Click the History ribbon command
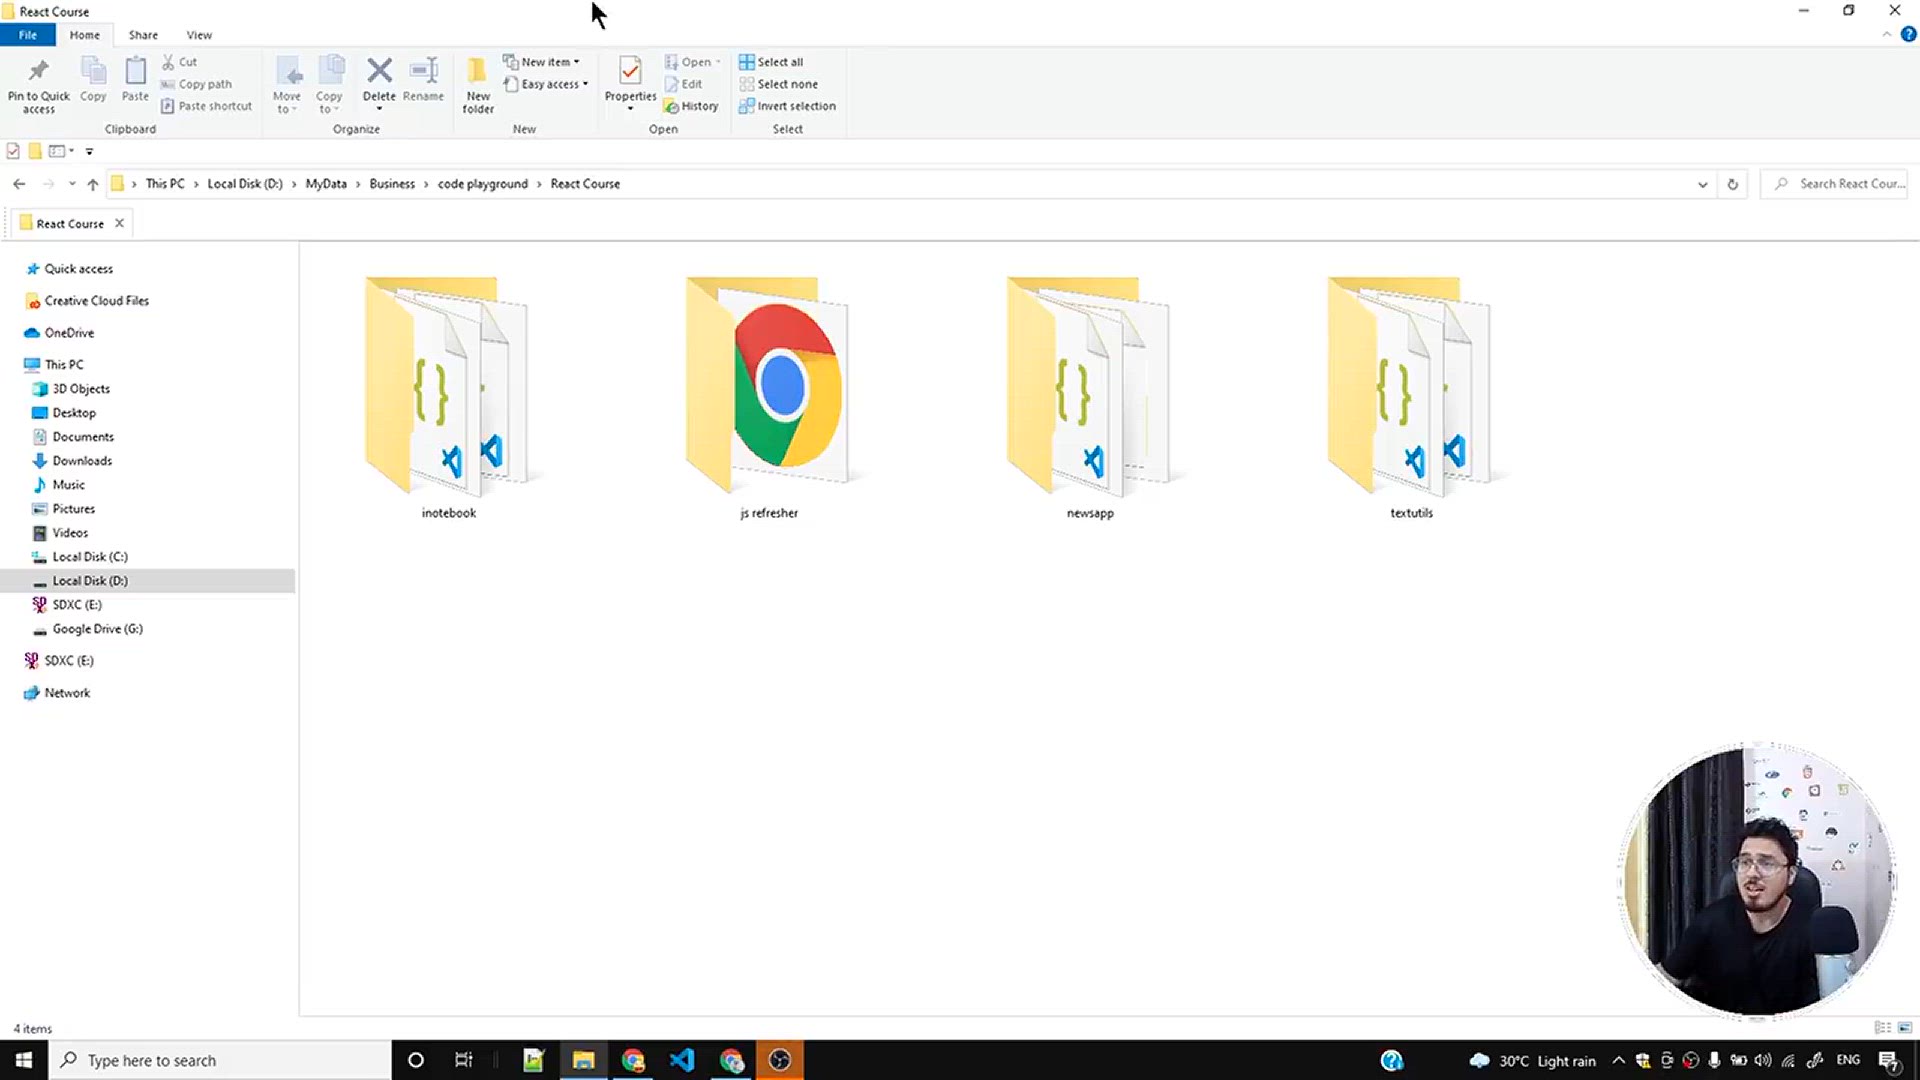1920x1080 pixels. [691, 106]
